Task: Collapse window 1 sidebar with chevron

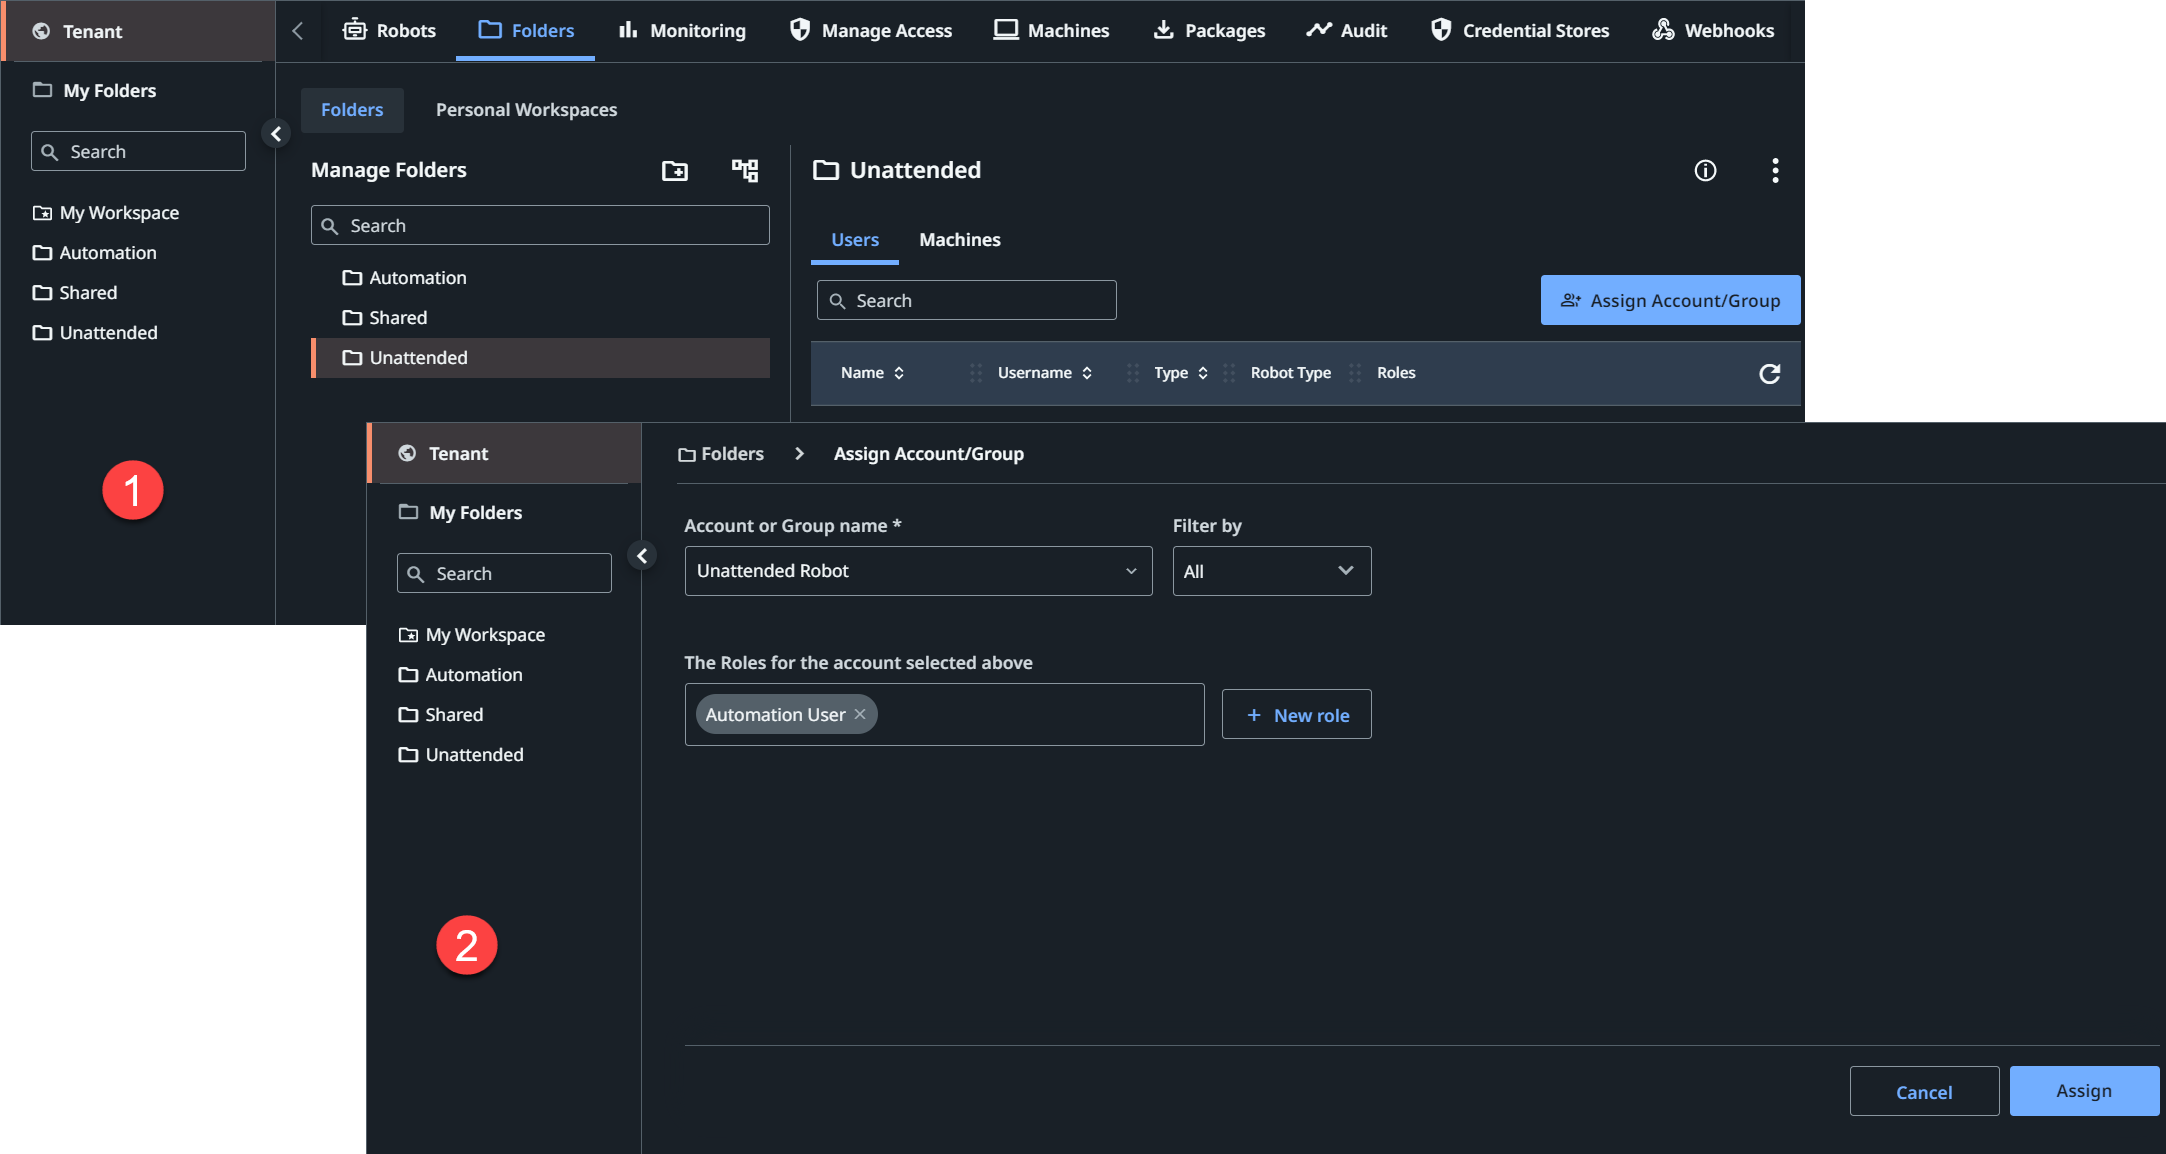Action: [276, 134]
